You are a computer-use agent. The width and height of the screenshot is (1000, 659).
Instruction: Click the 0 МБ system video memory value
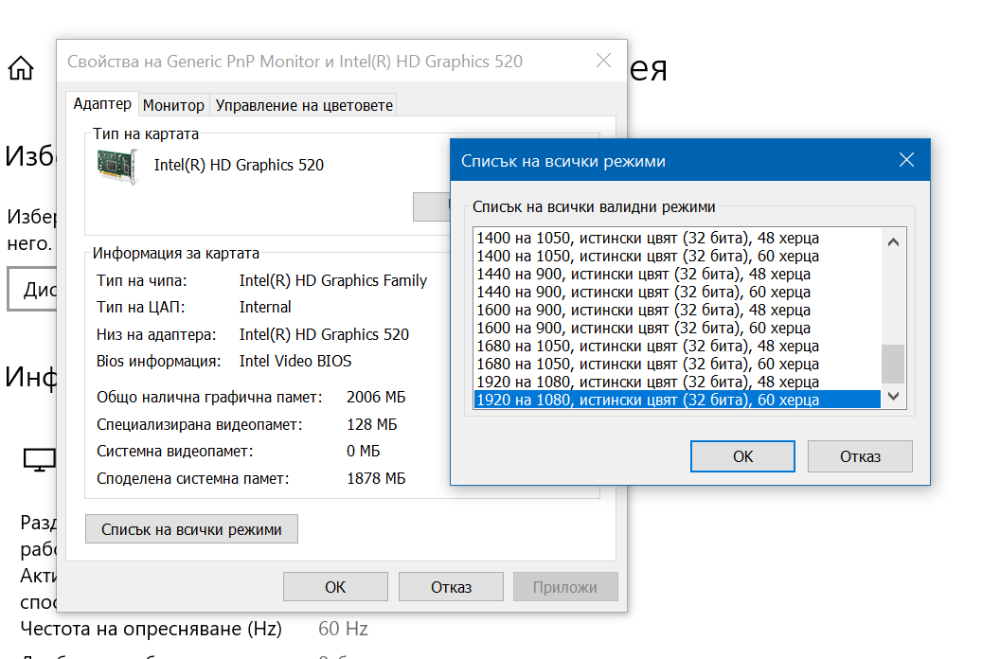pos(363,451)
